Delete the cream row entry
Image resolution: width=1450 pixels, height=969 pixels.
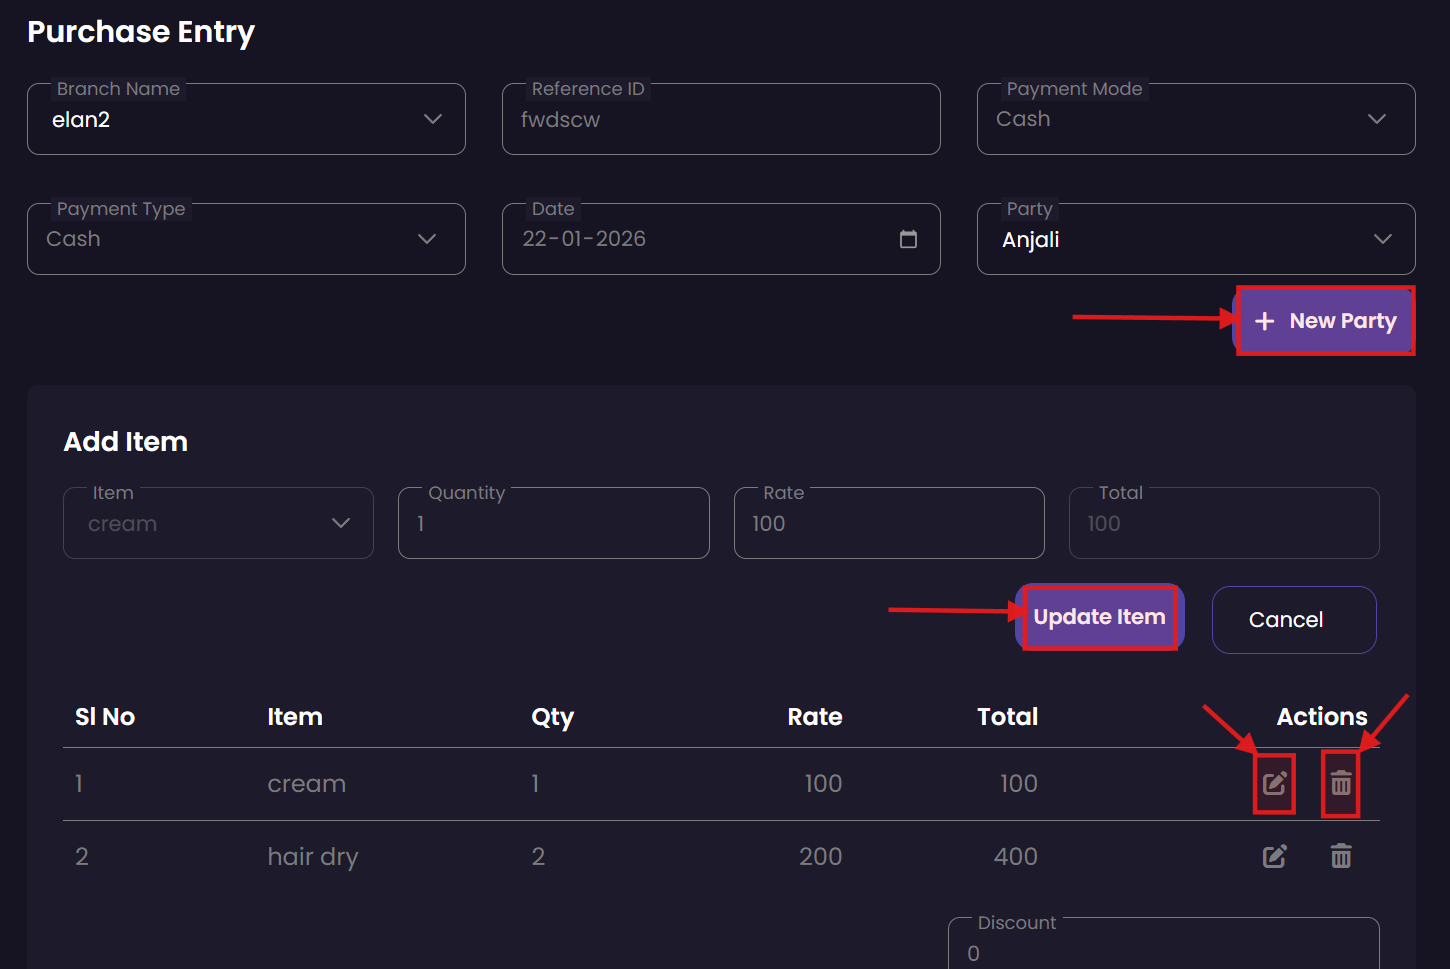(1340, 783)
